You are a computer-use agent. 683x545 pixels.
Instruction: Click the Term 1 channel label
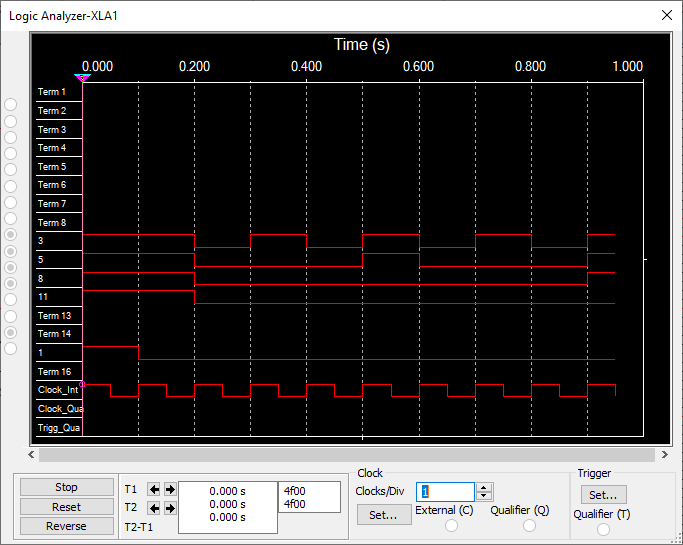coord(52,92)
